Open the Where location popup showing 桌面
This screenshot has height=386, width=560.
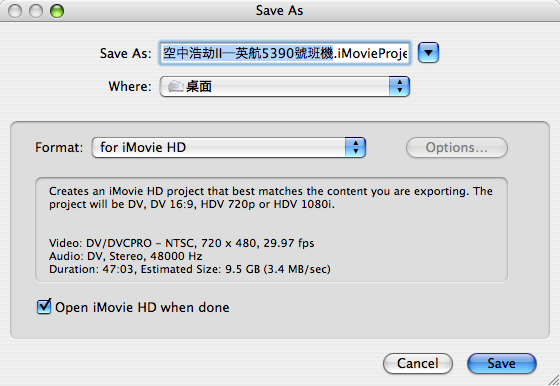(x=285, y=86)
